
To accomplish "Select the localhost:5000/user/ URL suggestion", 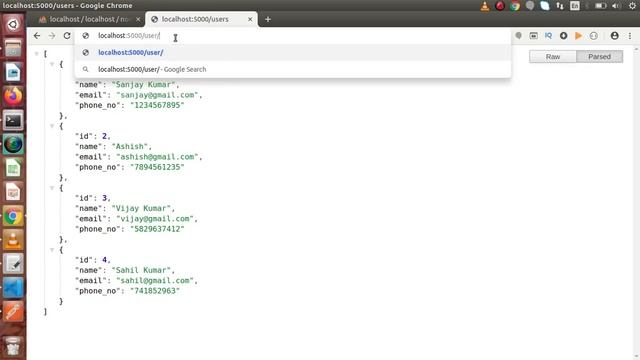I will pyautogui.click(x=293, y=53).
